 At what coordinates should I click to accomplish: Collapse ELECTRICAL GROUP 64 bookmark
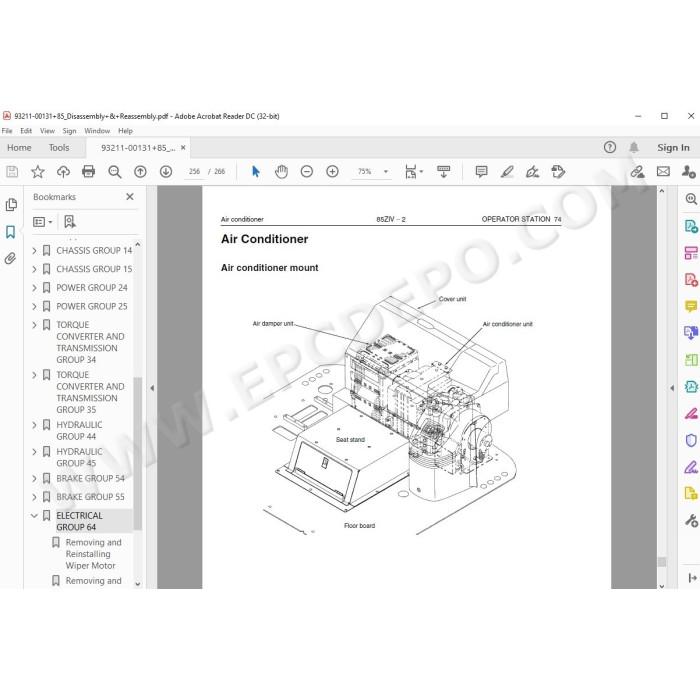click(x=34, y=516)
